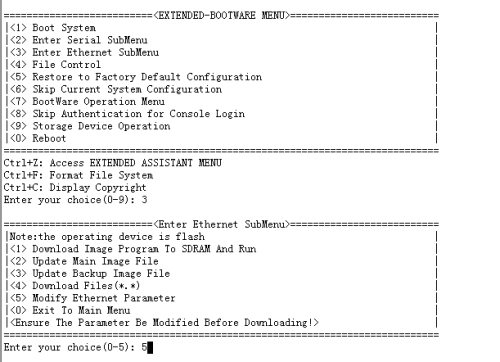Click the Boot System menu line

coord(53,28)
